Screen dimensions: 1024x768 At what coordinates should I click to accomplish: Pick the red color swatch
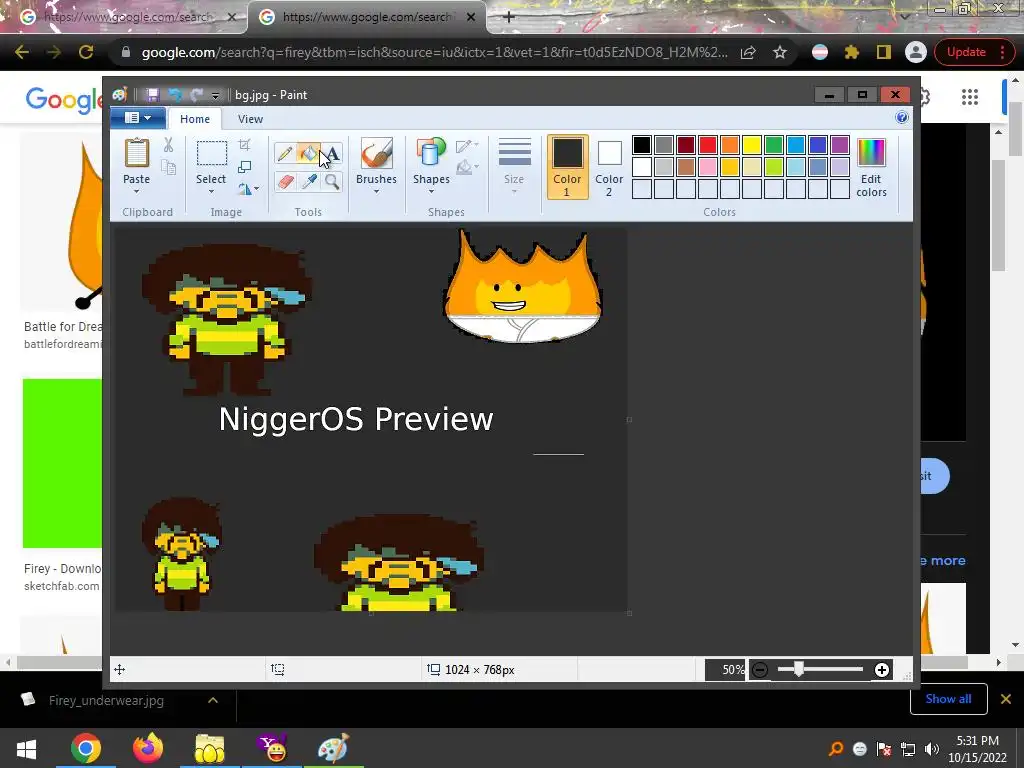[x=708, y=144]
